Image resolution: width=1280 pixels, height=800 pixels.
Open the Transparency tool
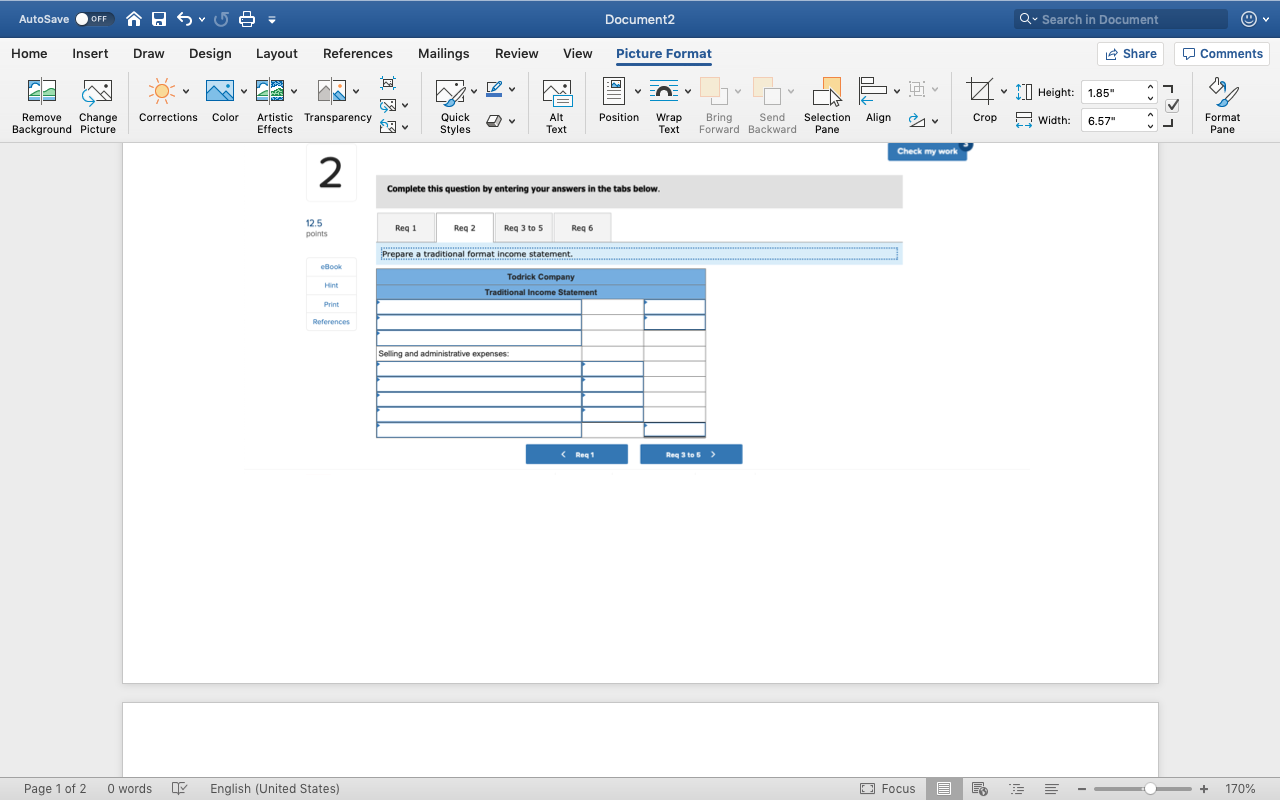click(x=337, y=103)
